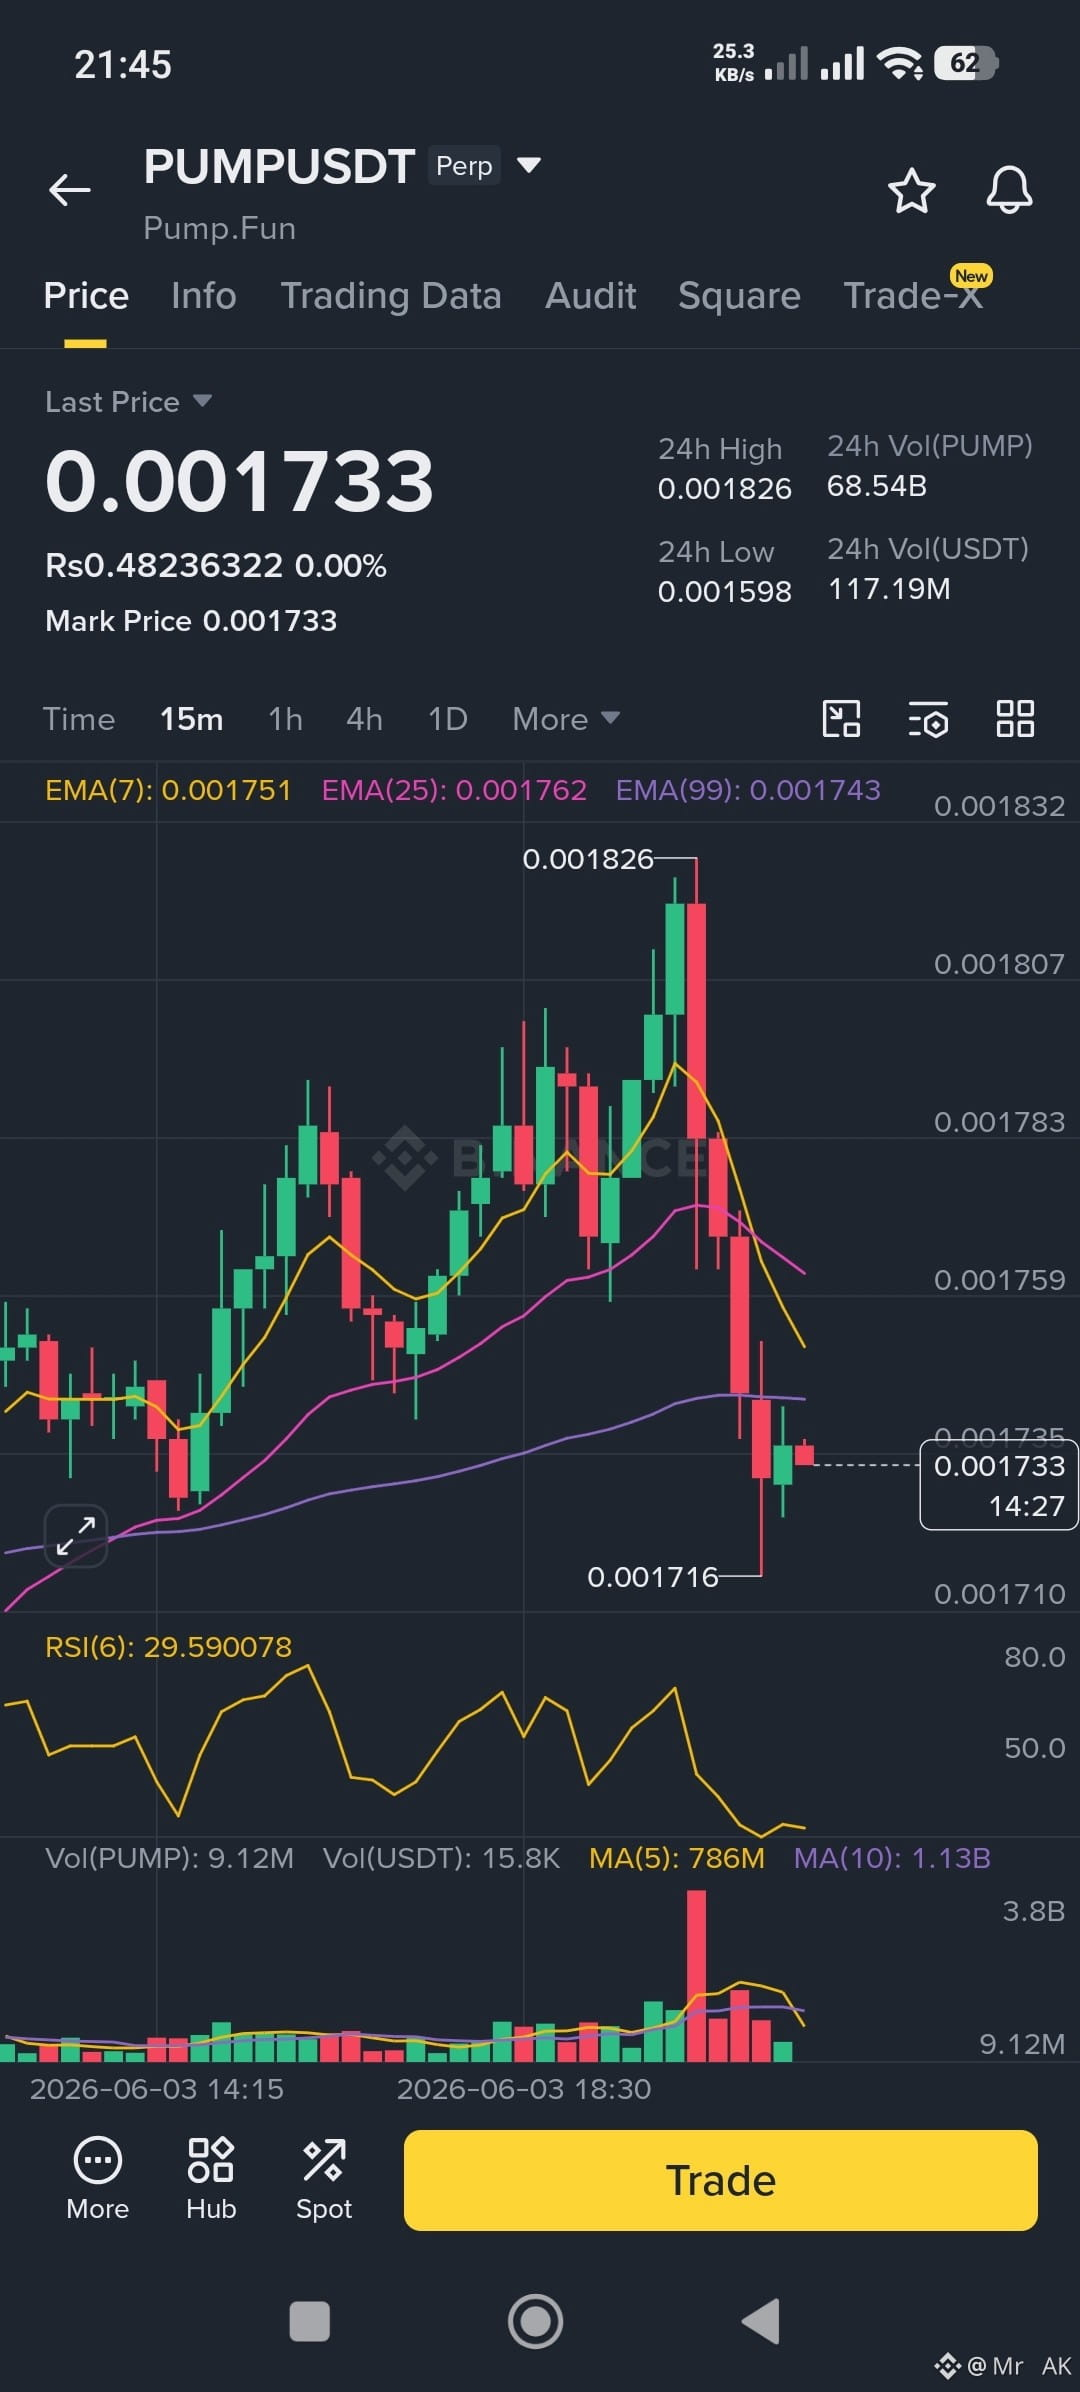The image size is (1080, 2392).
Task: Open the multi-chart grid layout icon
Action: (1015, 718)
